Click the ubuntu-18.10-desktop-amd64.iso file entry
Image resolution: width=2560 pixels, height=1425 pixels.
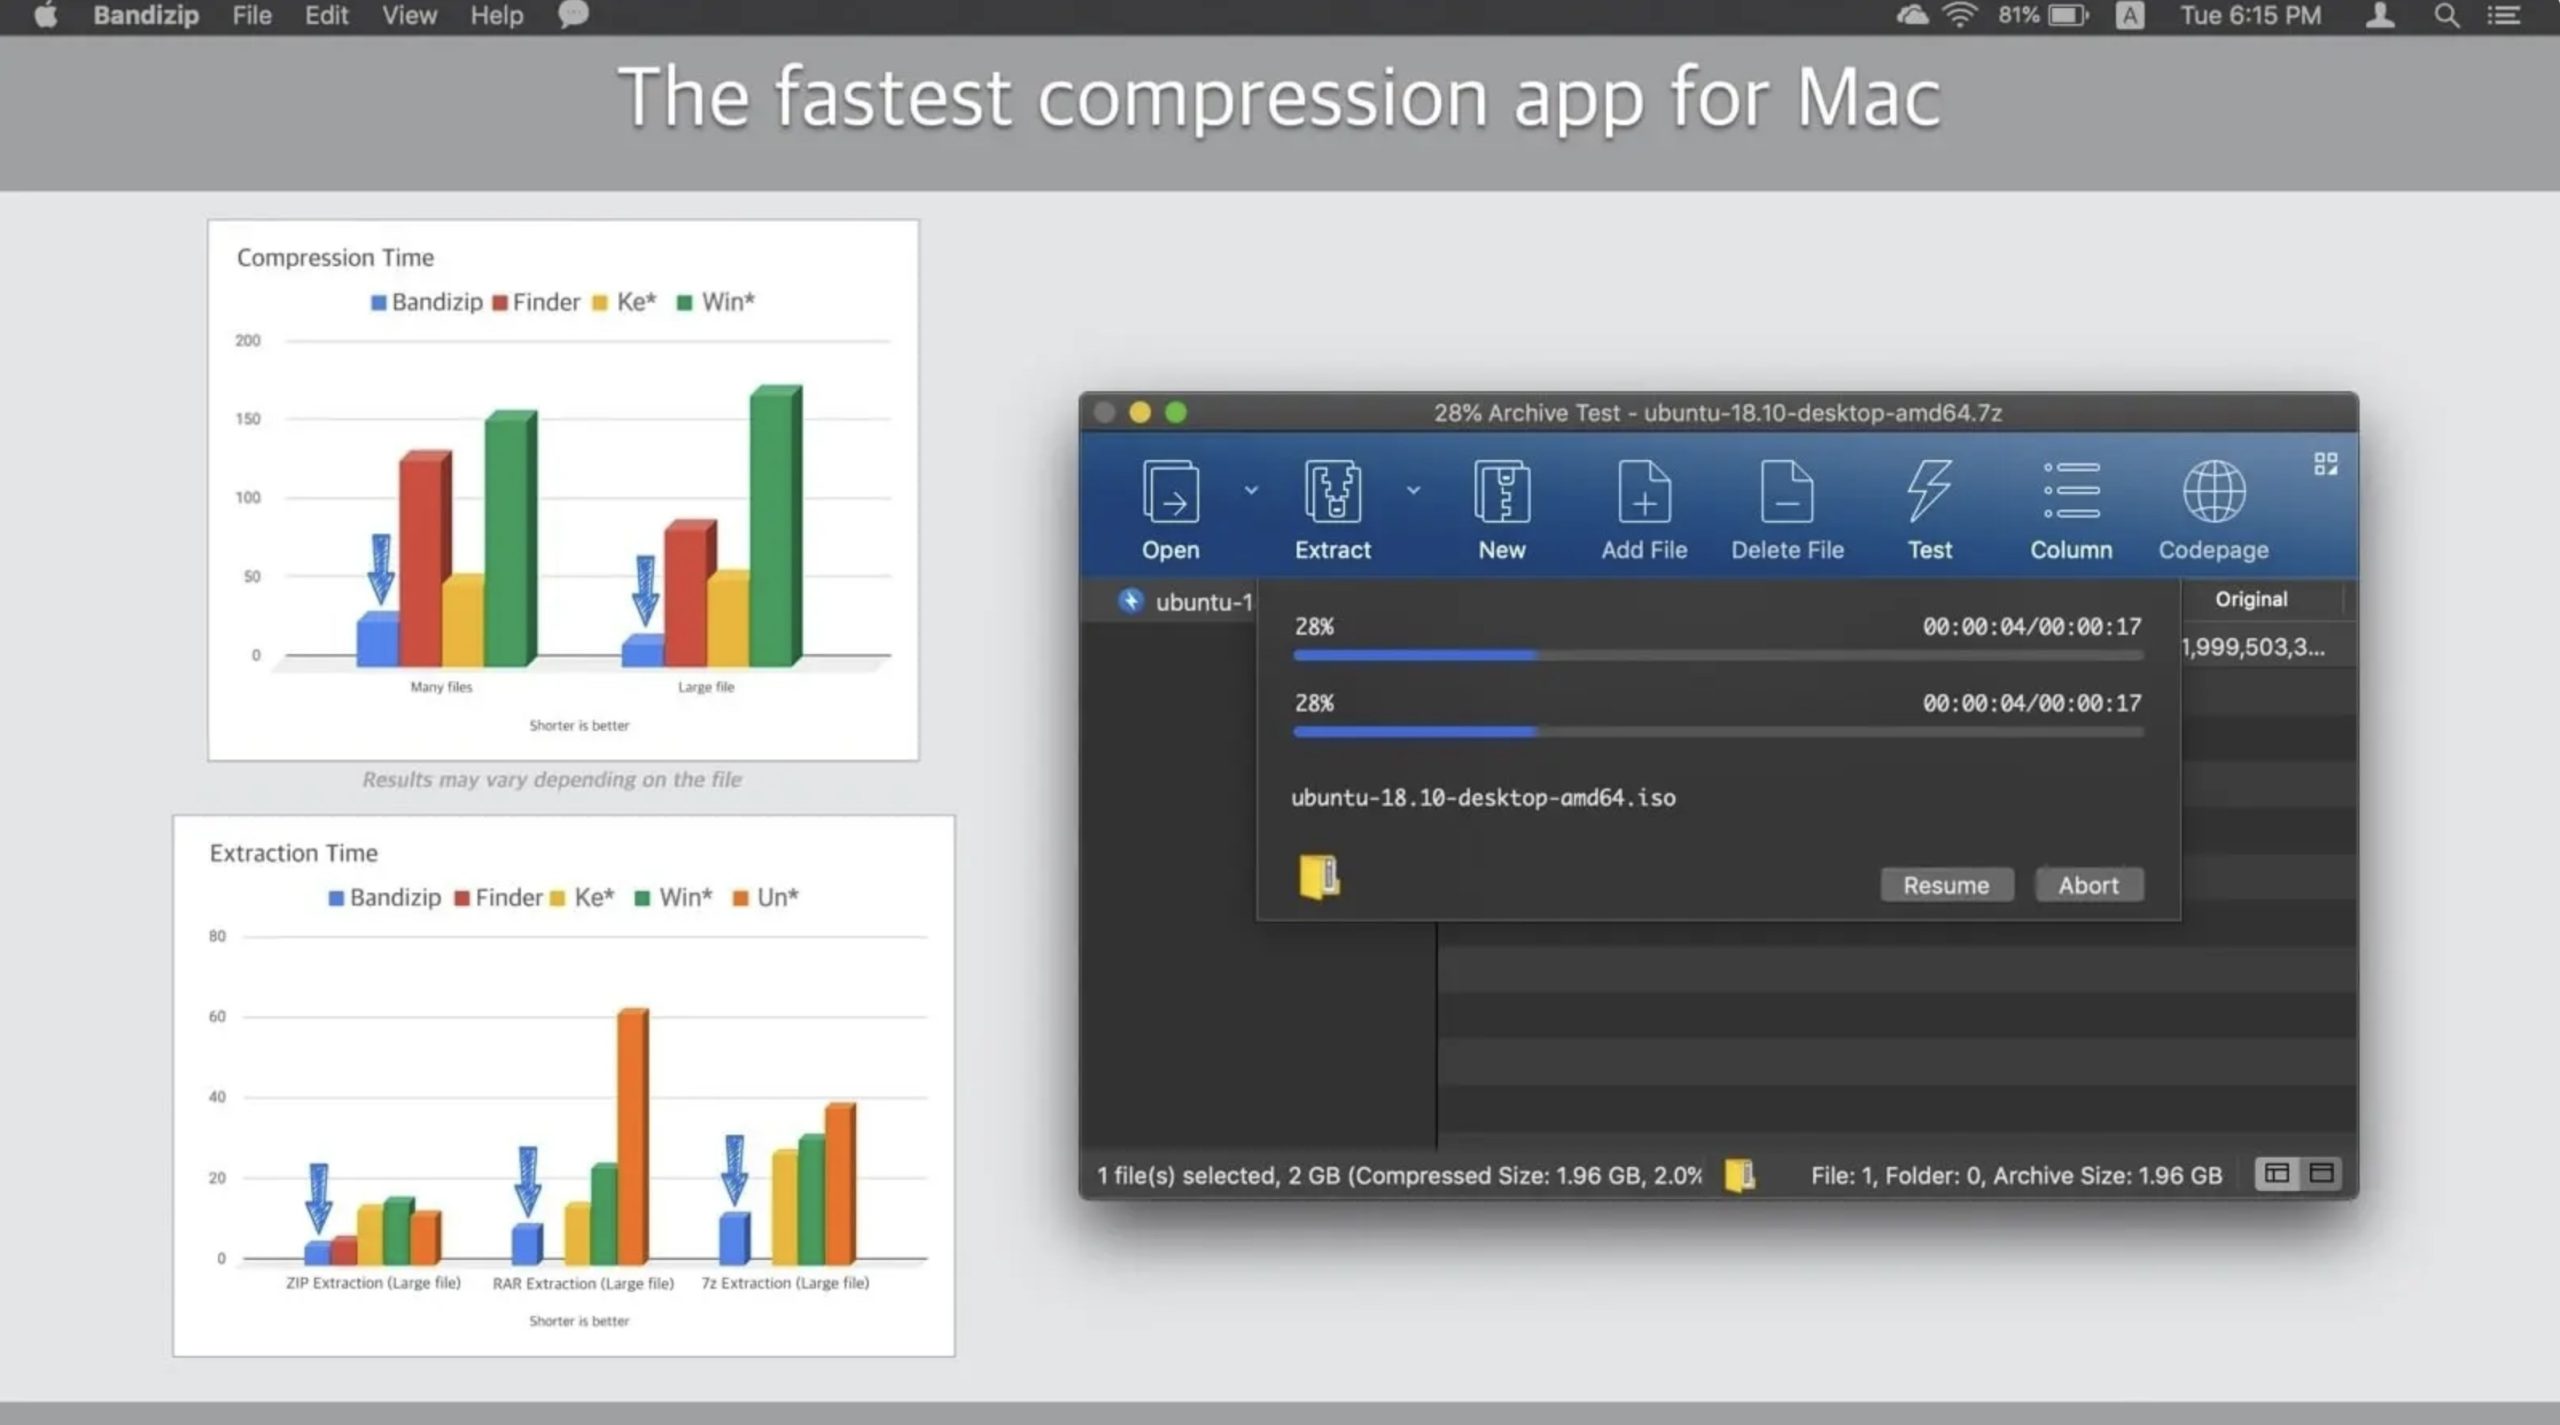(x=1481, y=797)
